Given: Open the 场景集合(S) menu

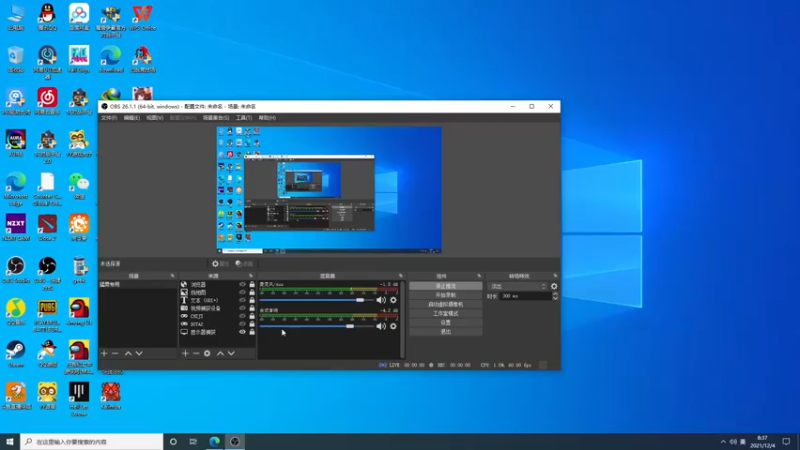Looking at the screenshot, I should [x=216, y=118].
